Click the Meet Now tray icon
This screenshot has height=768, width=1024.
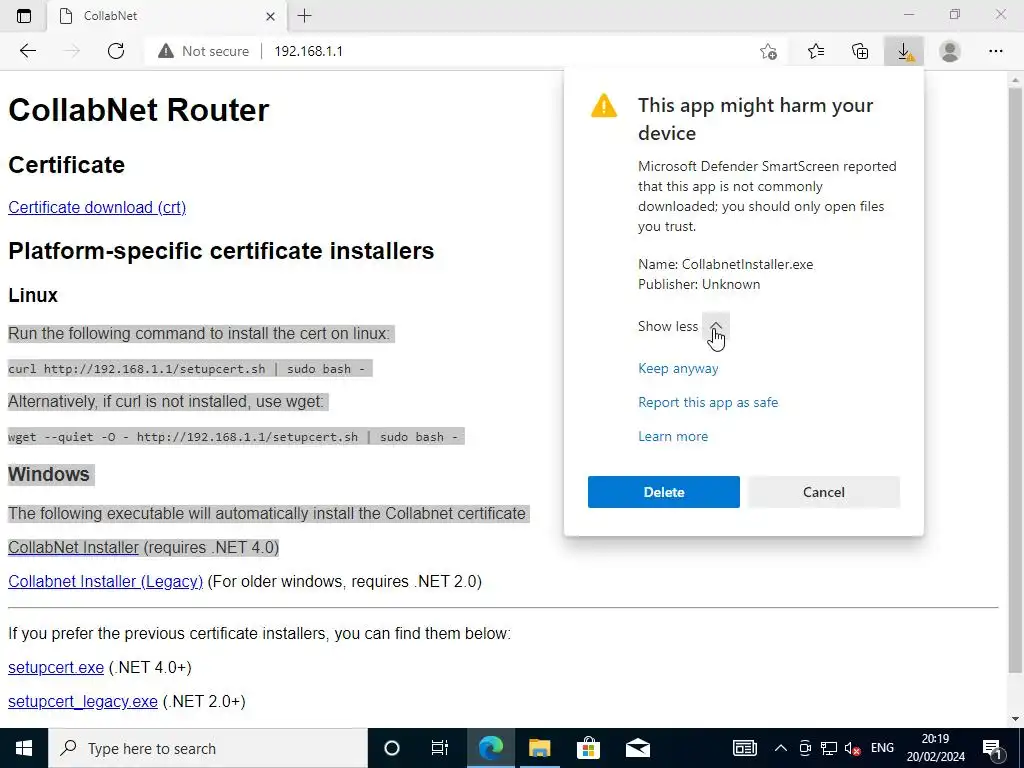805,748
